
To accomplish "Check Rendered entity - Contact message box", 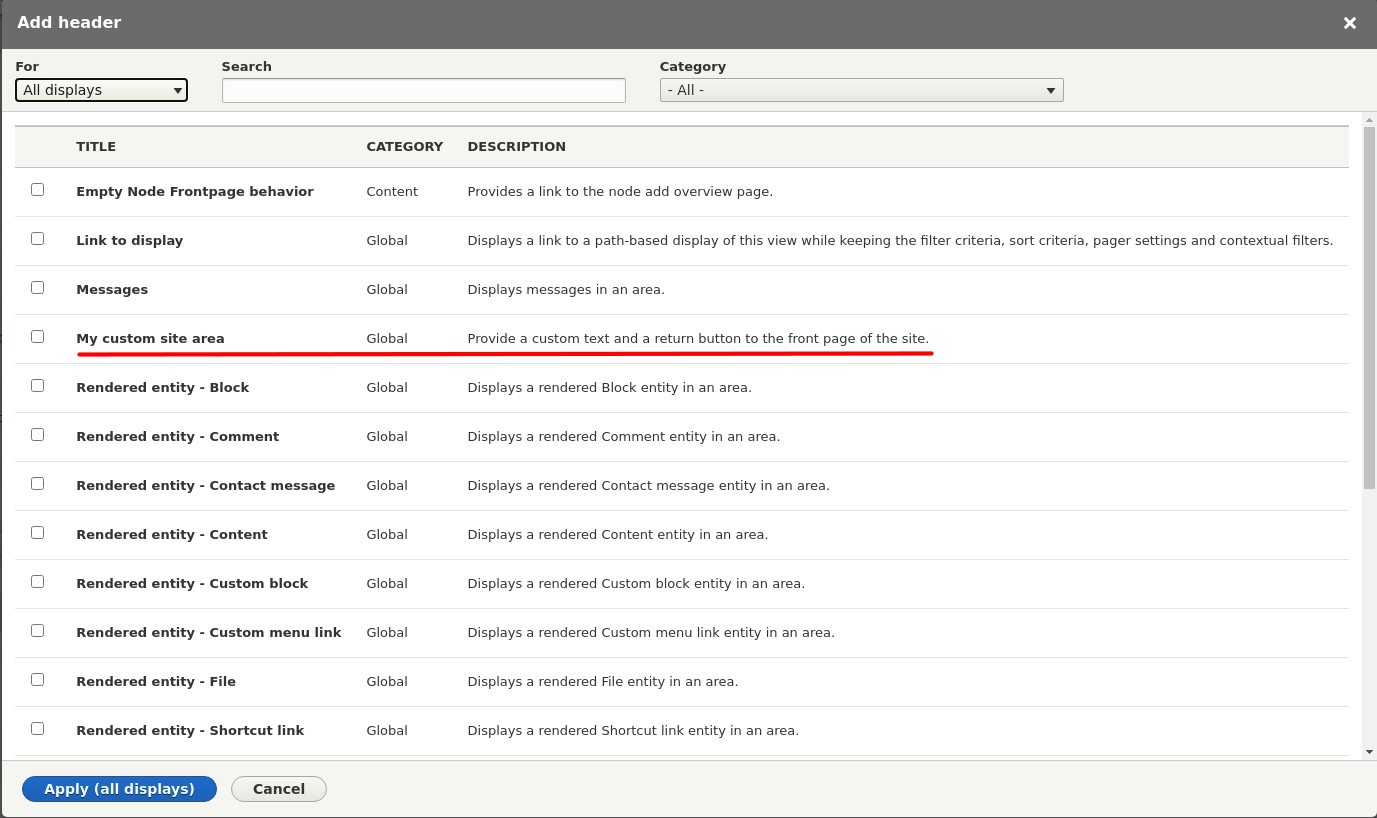I will [x=37, y=483].
